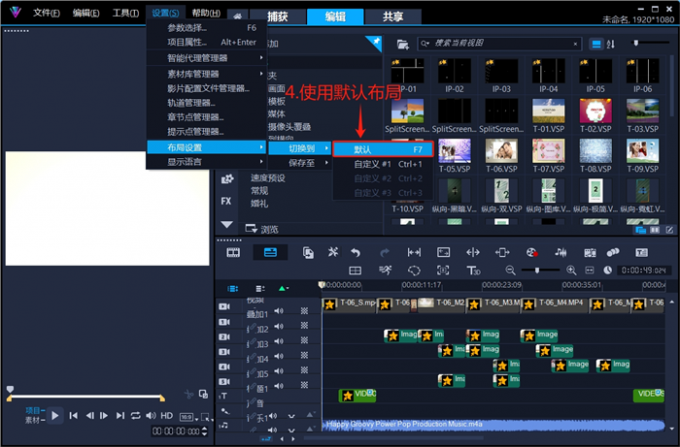Adjust the library thumbnail size slider
680x447 pixels.
point(650,43)
